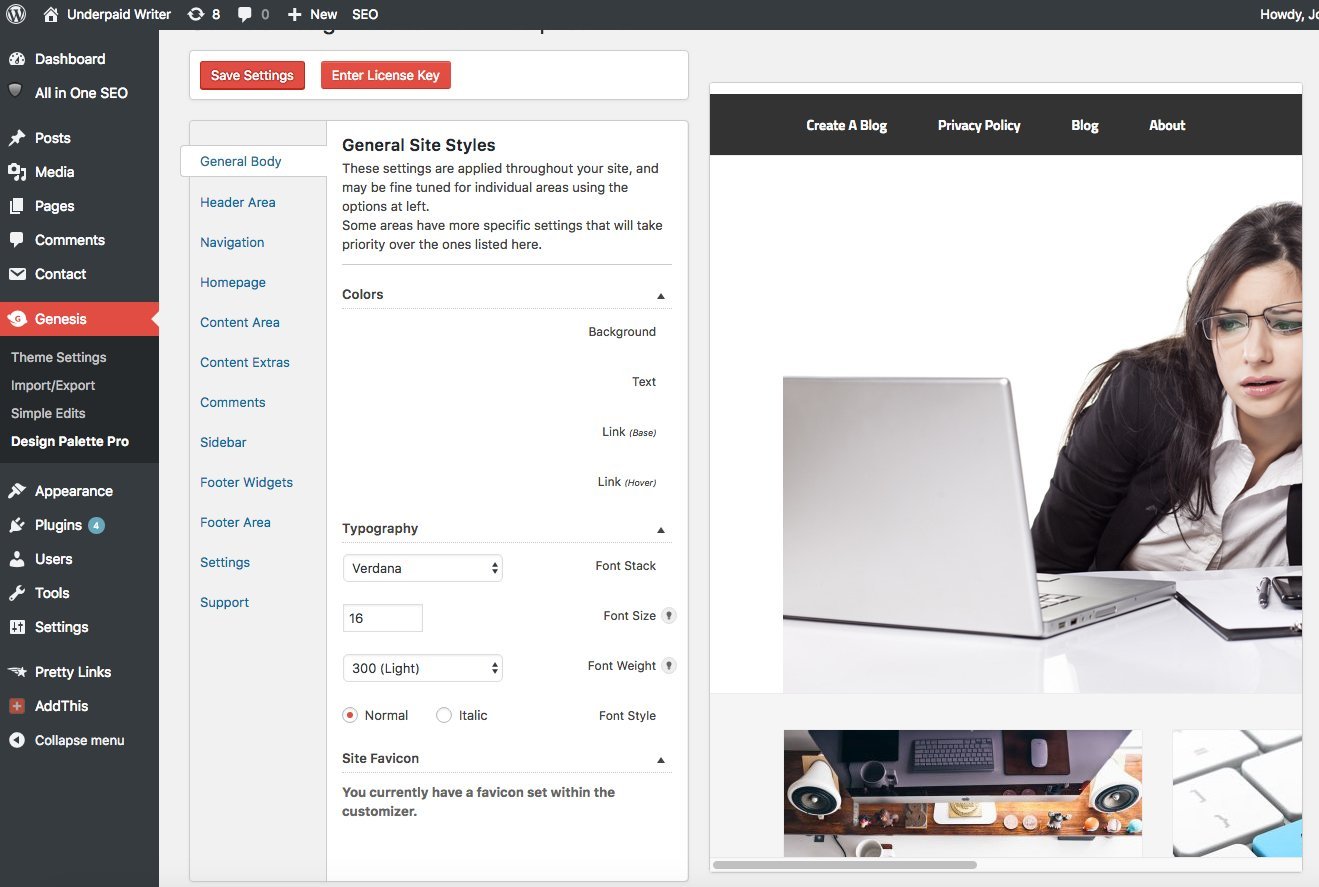Click the Dashboard gauge icon
This screenshot has height=887, width=1319.
[17, 59]
